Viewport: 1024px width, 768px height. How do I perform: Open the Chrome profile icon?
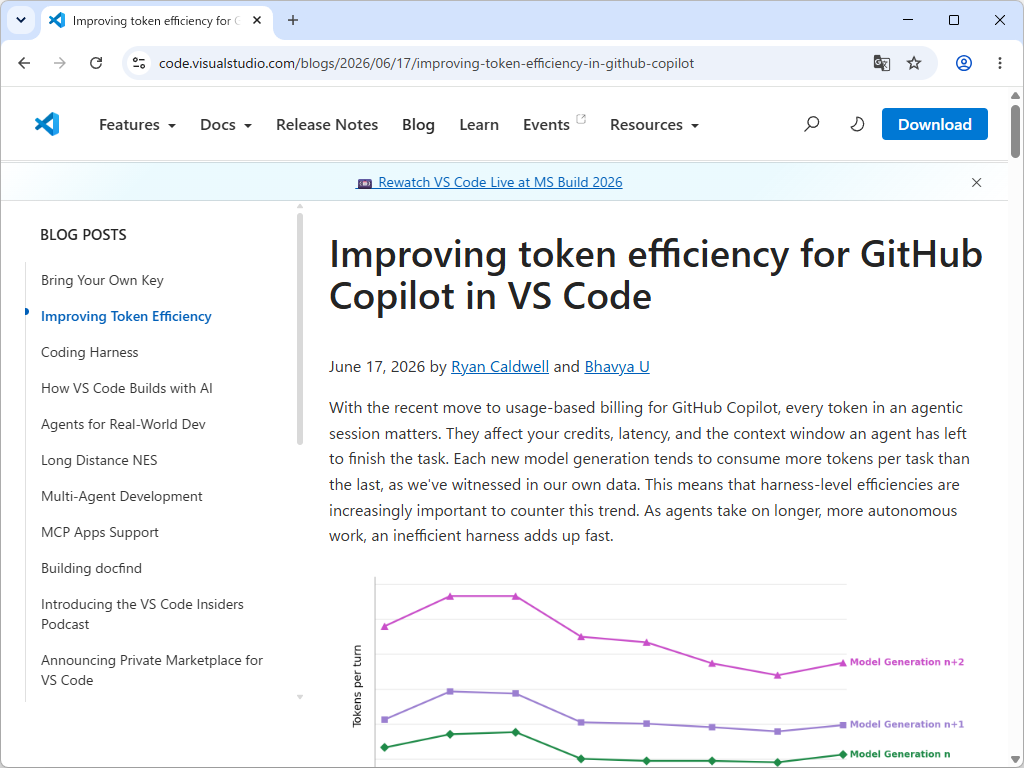[x=964, y=63]
